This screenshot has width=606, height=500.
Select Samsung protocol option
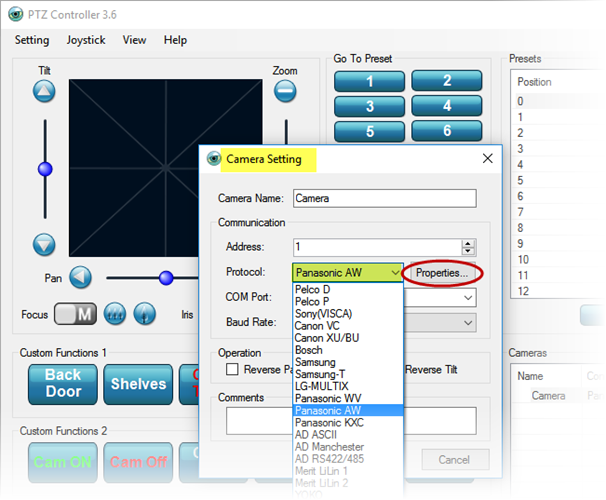[348, 362]
